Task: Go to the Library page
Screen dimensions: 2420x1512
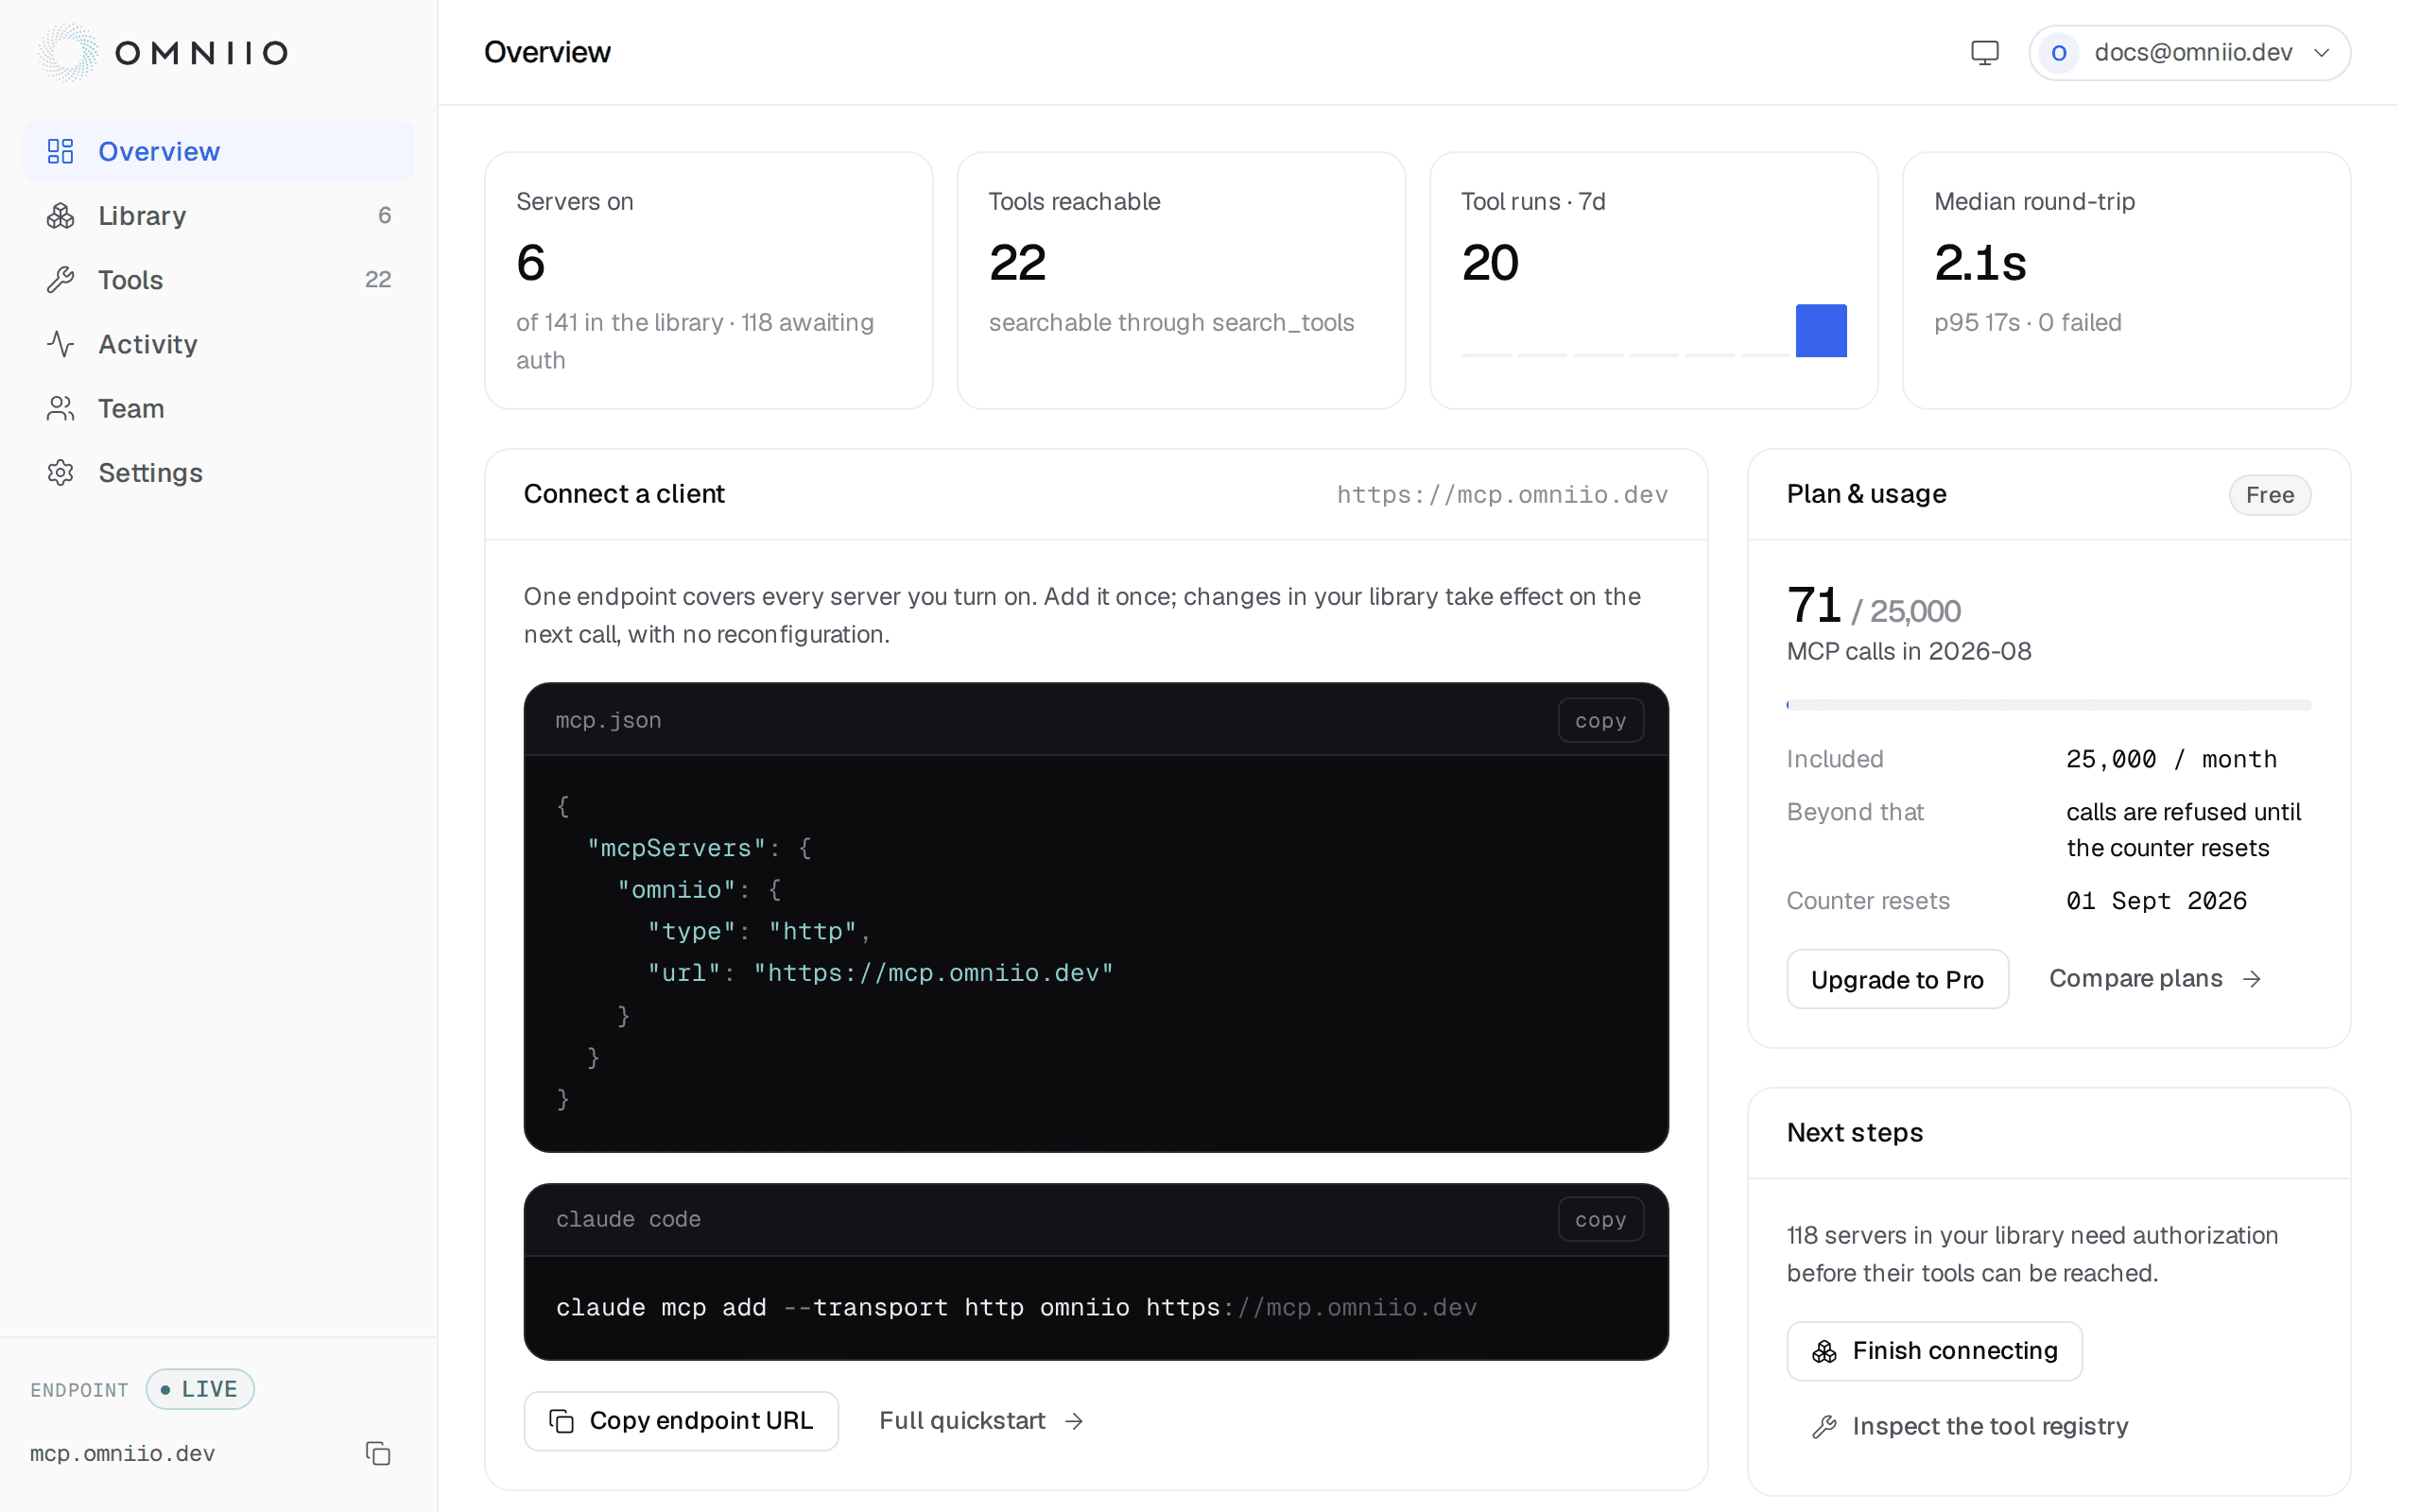Action: tap(218, 215)
